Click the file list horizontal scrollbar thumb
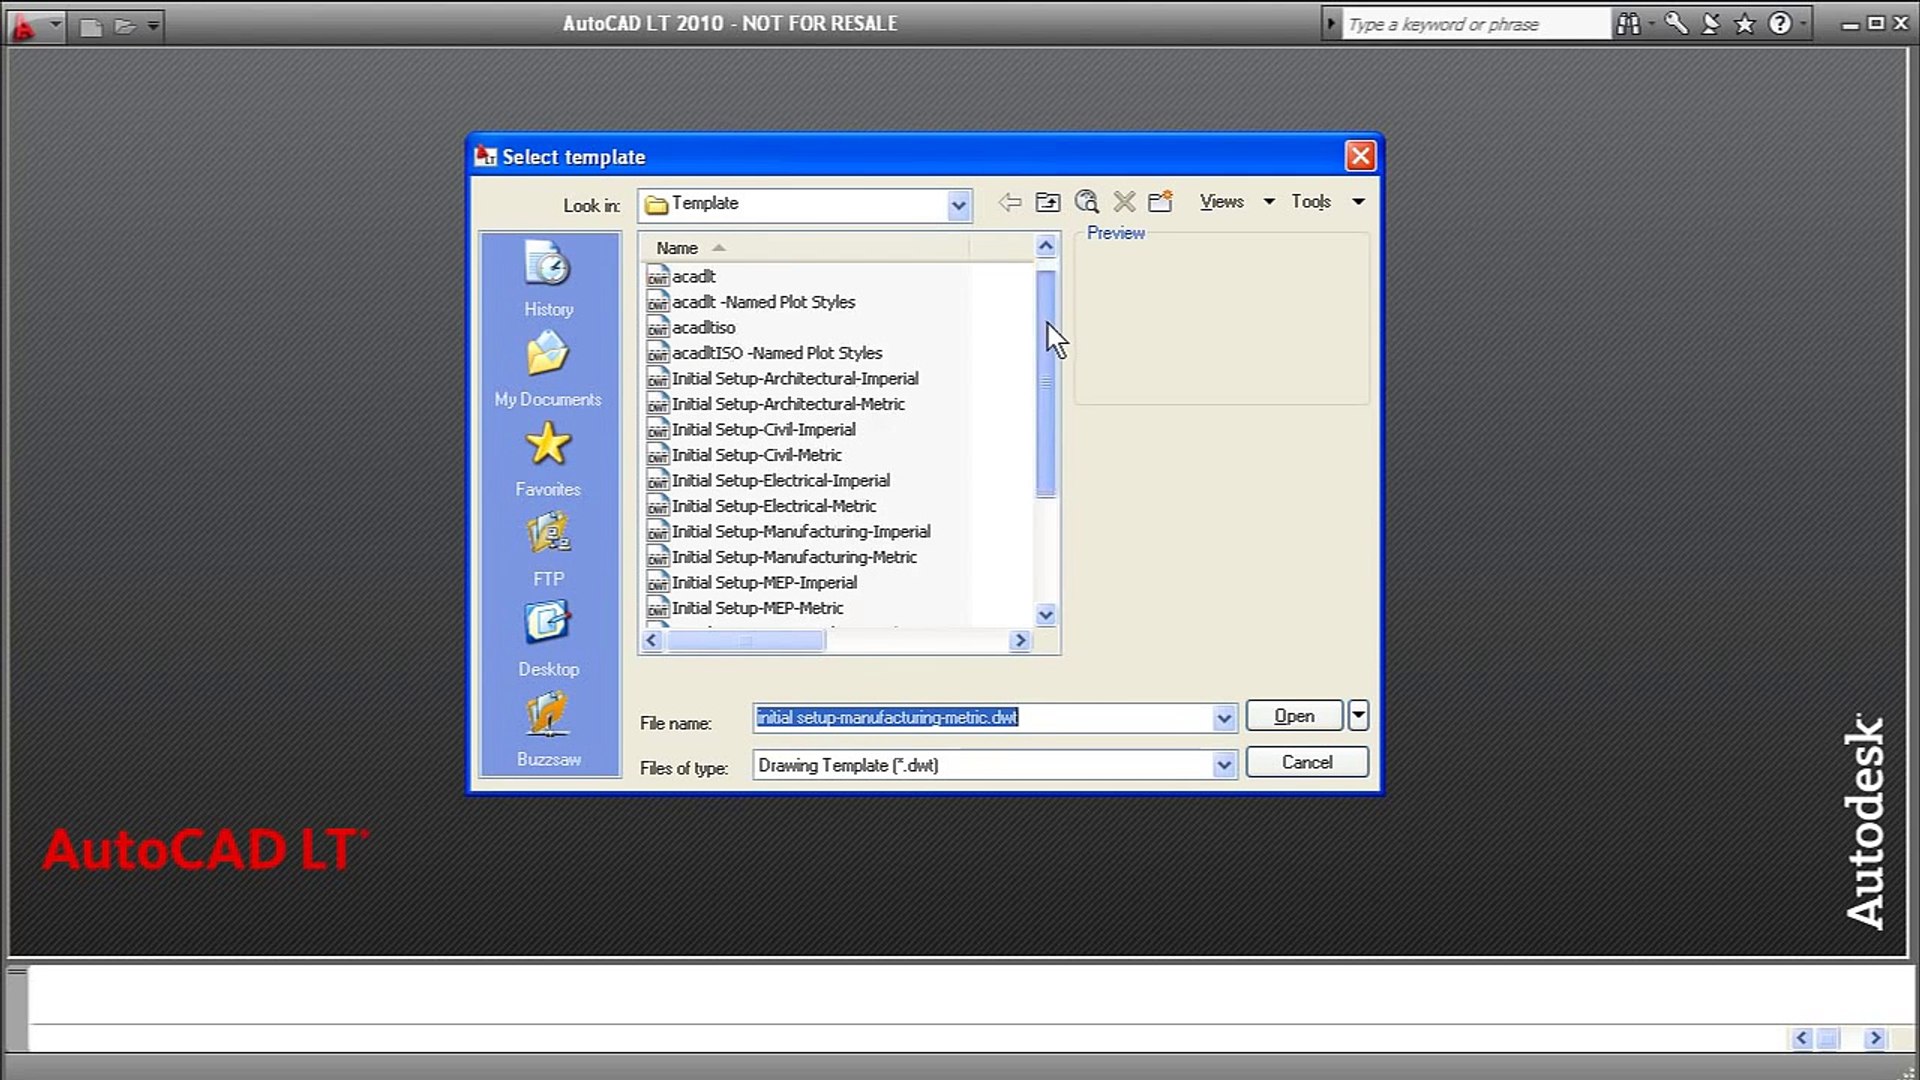The width and height of the screenshot is (1920, 1080). coord(746,640)
